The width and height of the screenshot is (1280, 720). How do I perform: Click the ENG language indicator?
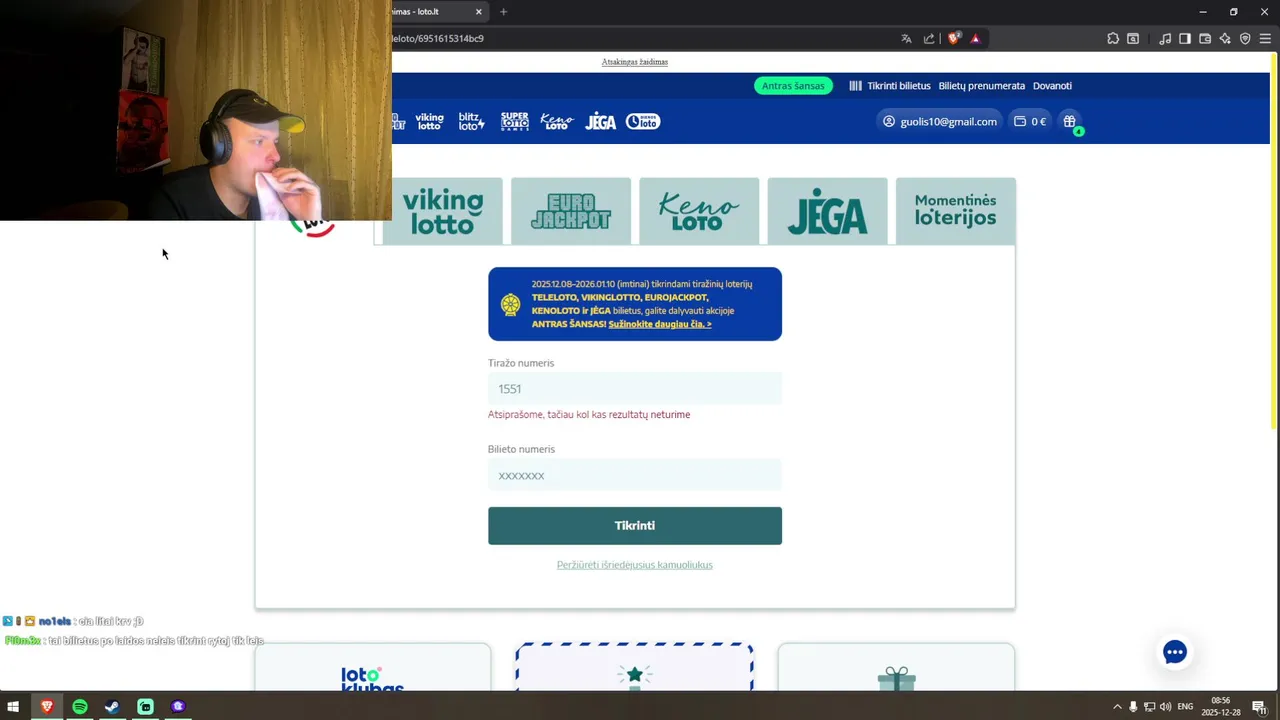click(1186, 707)
